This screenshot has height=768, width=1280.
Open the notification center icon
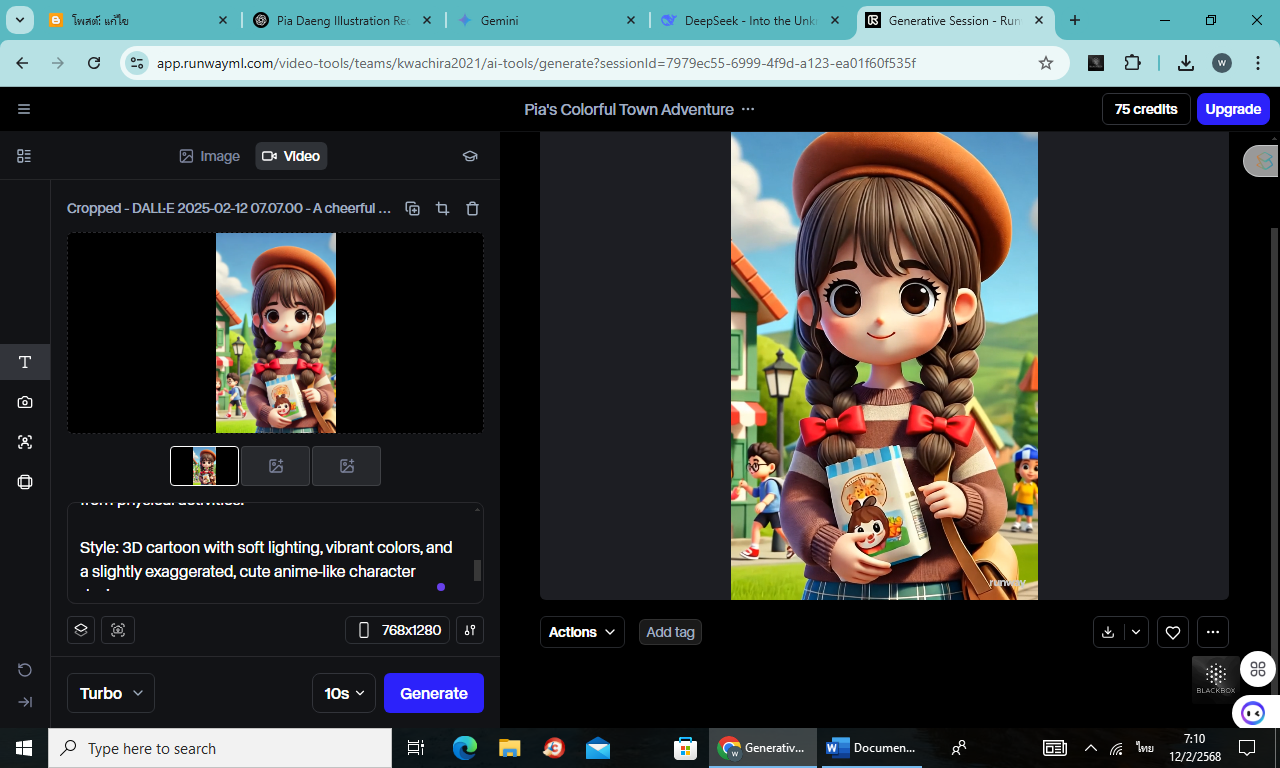(x=1247, y=748)
